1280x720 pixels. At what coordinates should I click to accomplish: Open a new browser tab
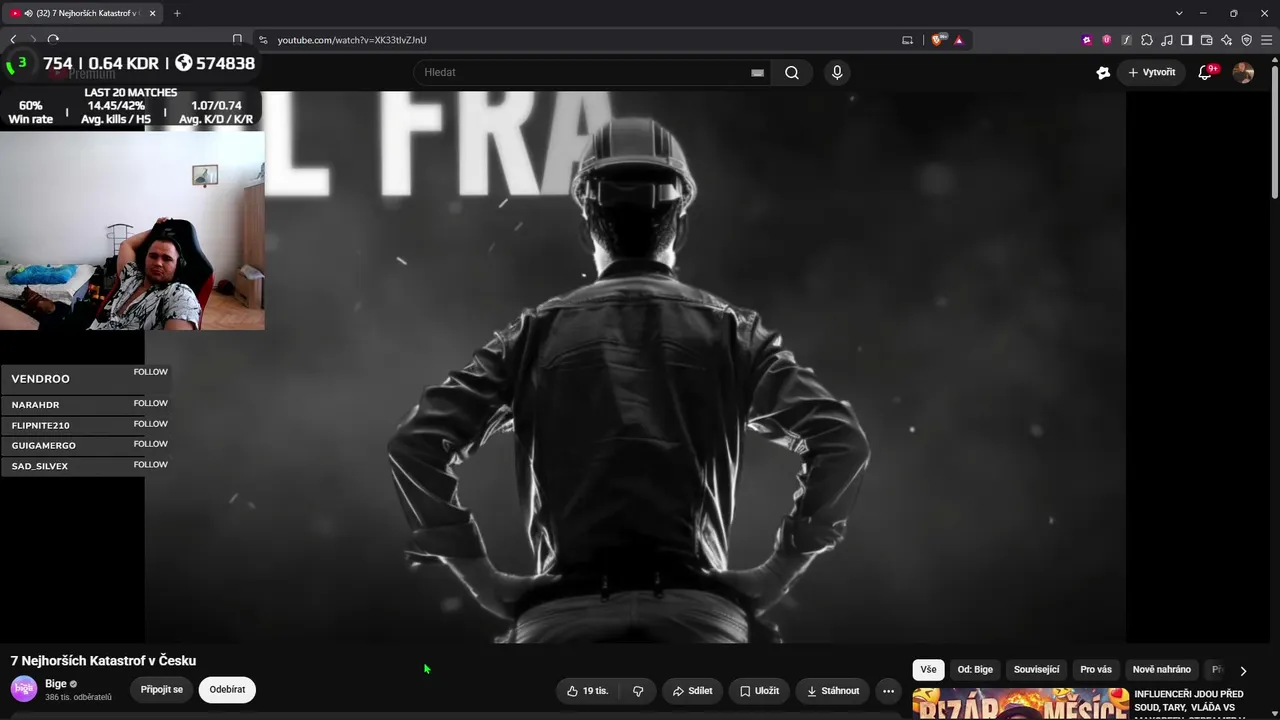click(177, 13)
